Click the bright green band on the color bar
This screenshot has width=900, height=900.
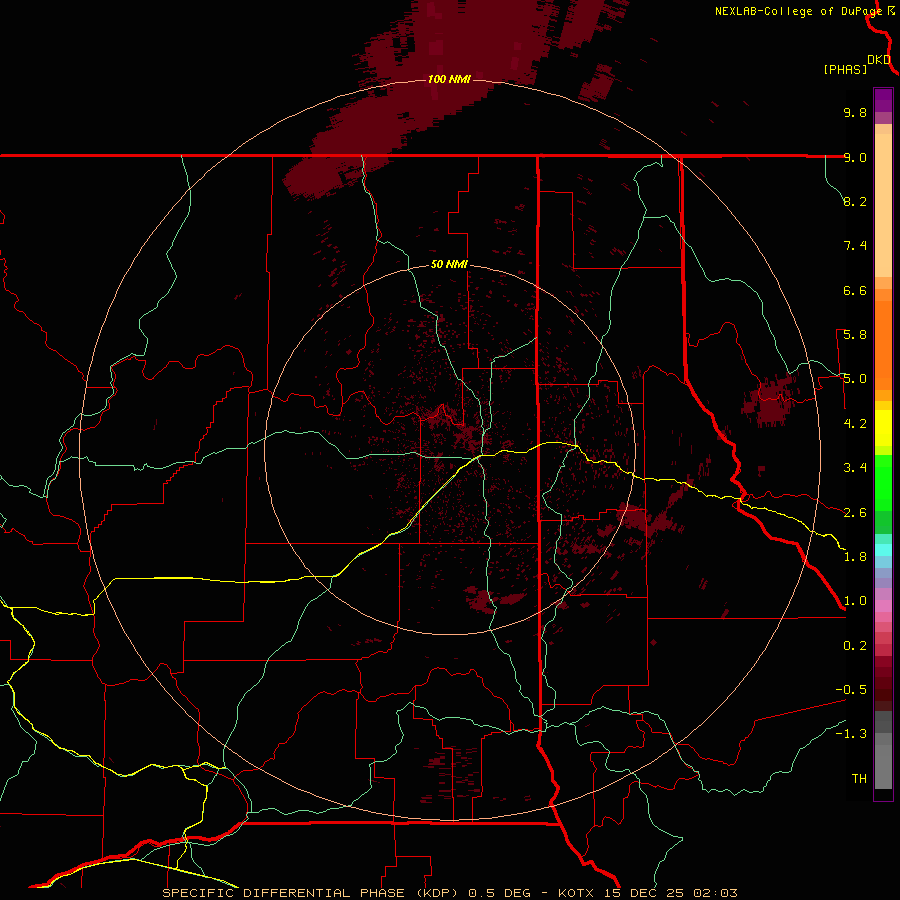click(883, 482)
